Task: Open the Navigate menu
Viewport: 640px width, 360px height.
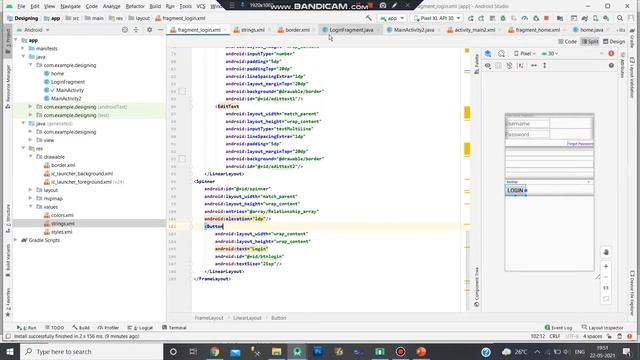Action: tap(70, 6)
